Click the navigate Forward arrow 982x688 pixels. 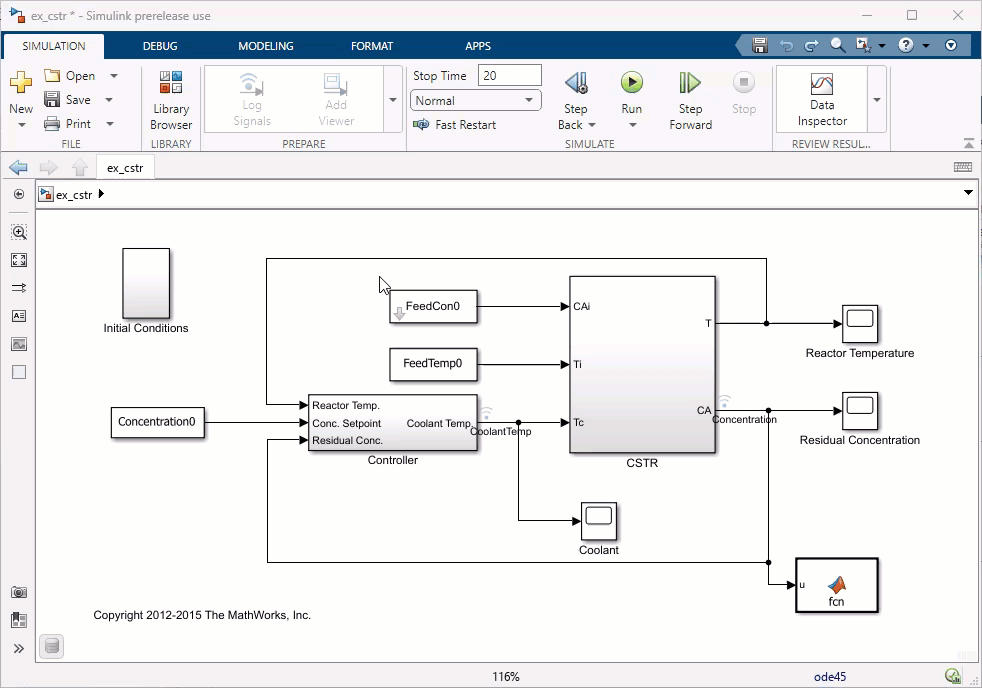coord(48,168)
